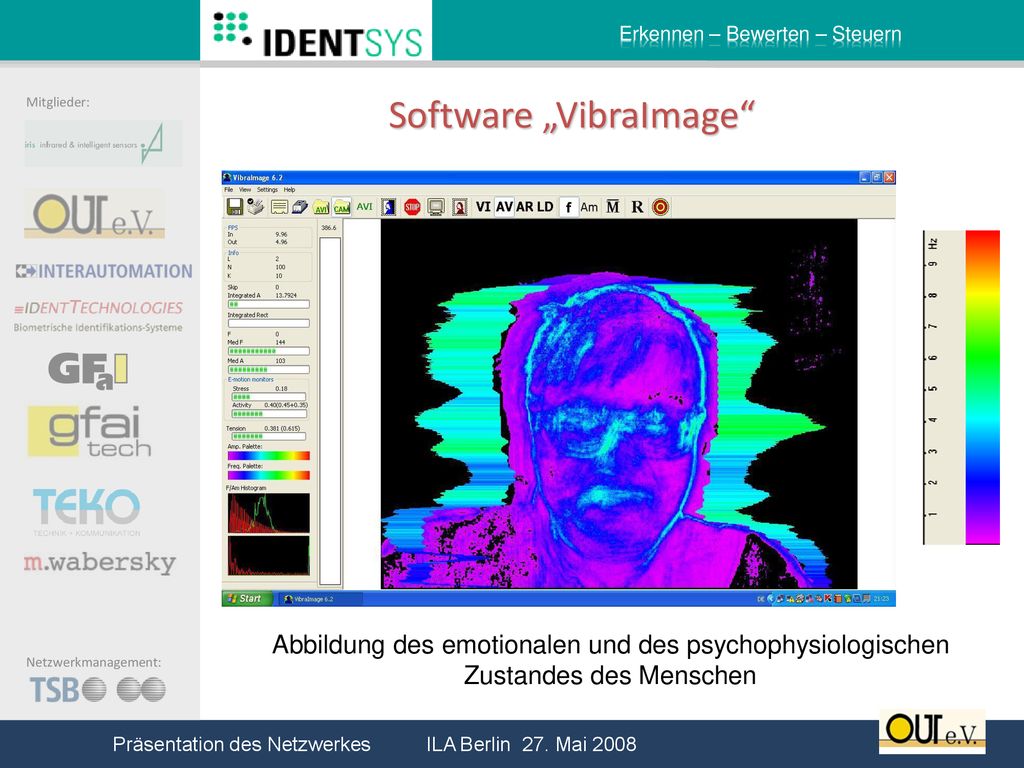1024x768 pixels.
Task: Select the VibraImage 6.2 taskbar button
Action: tap(319, 599)
